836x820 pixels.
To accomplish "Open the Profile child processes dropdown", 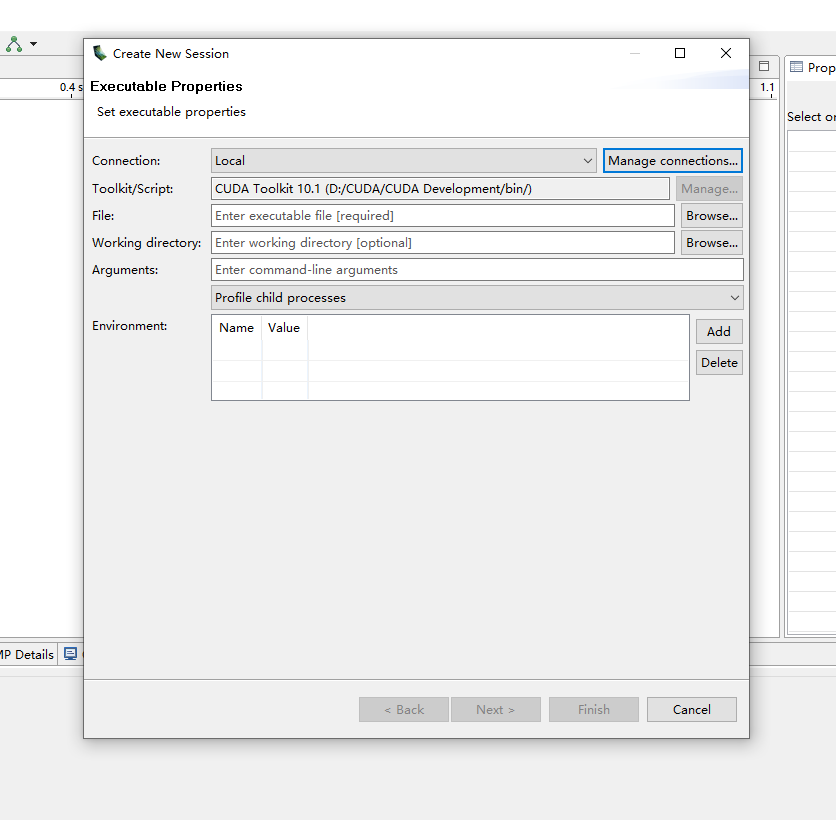I will click(735, 297).
